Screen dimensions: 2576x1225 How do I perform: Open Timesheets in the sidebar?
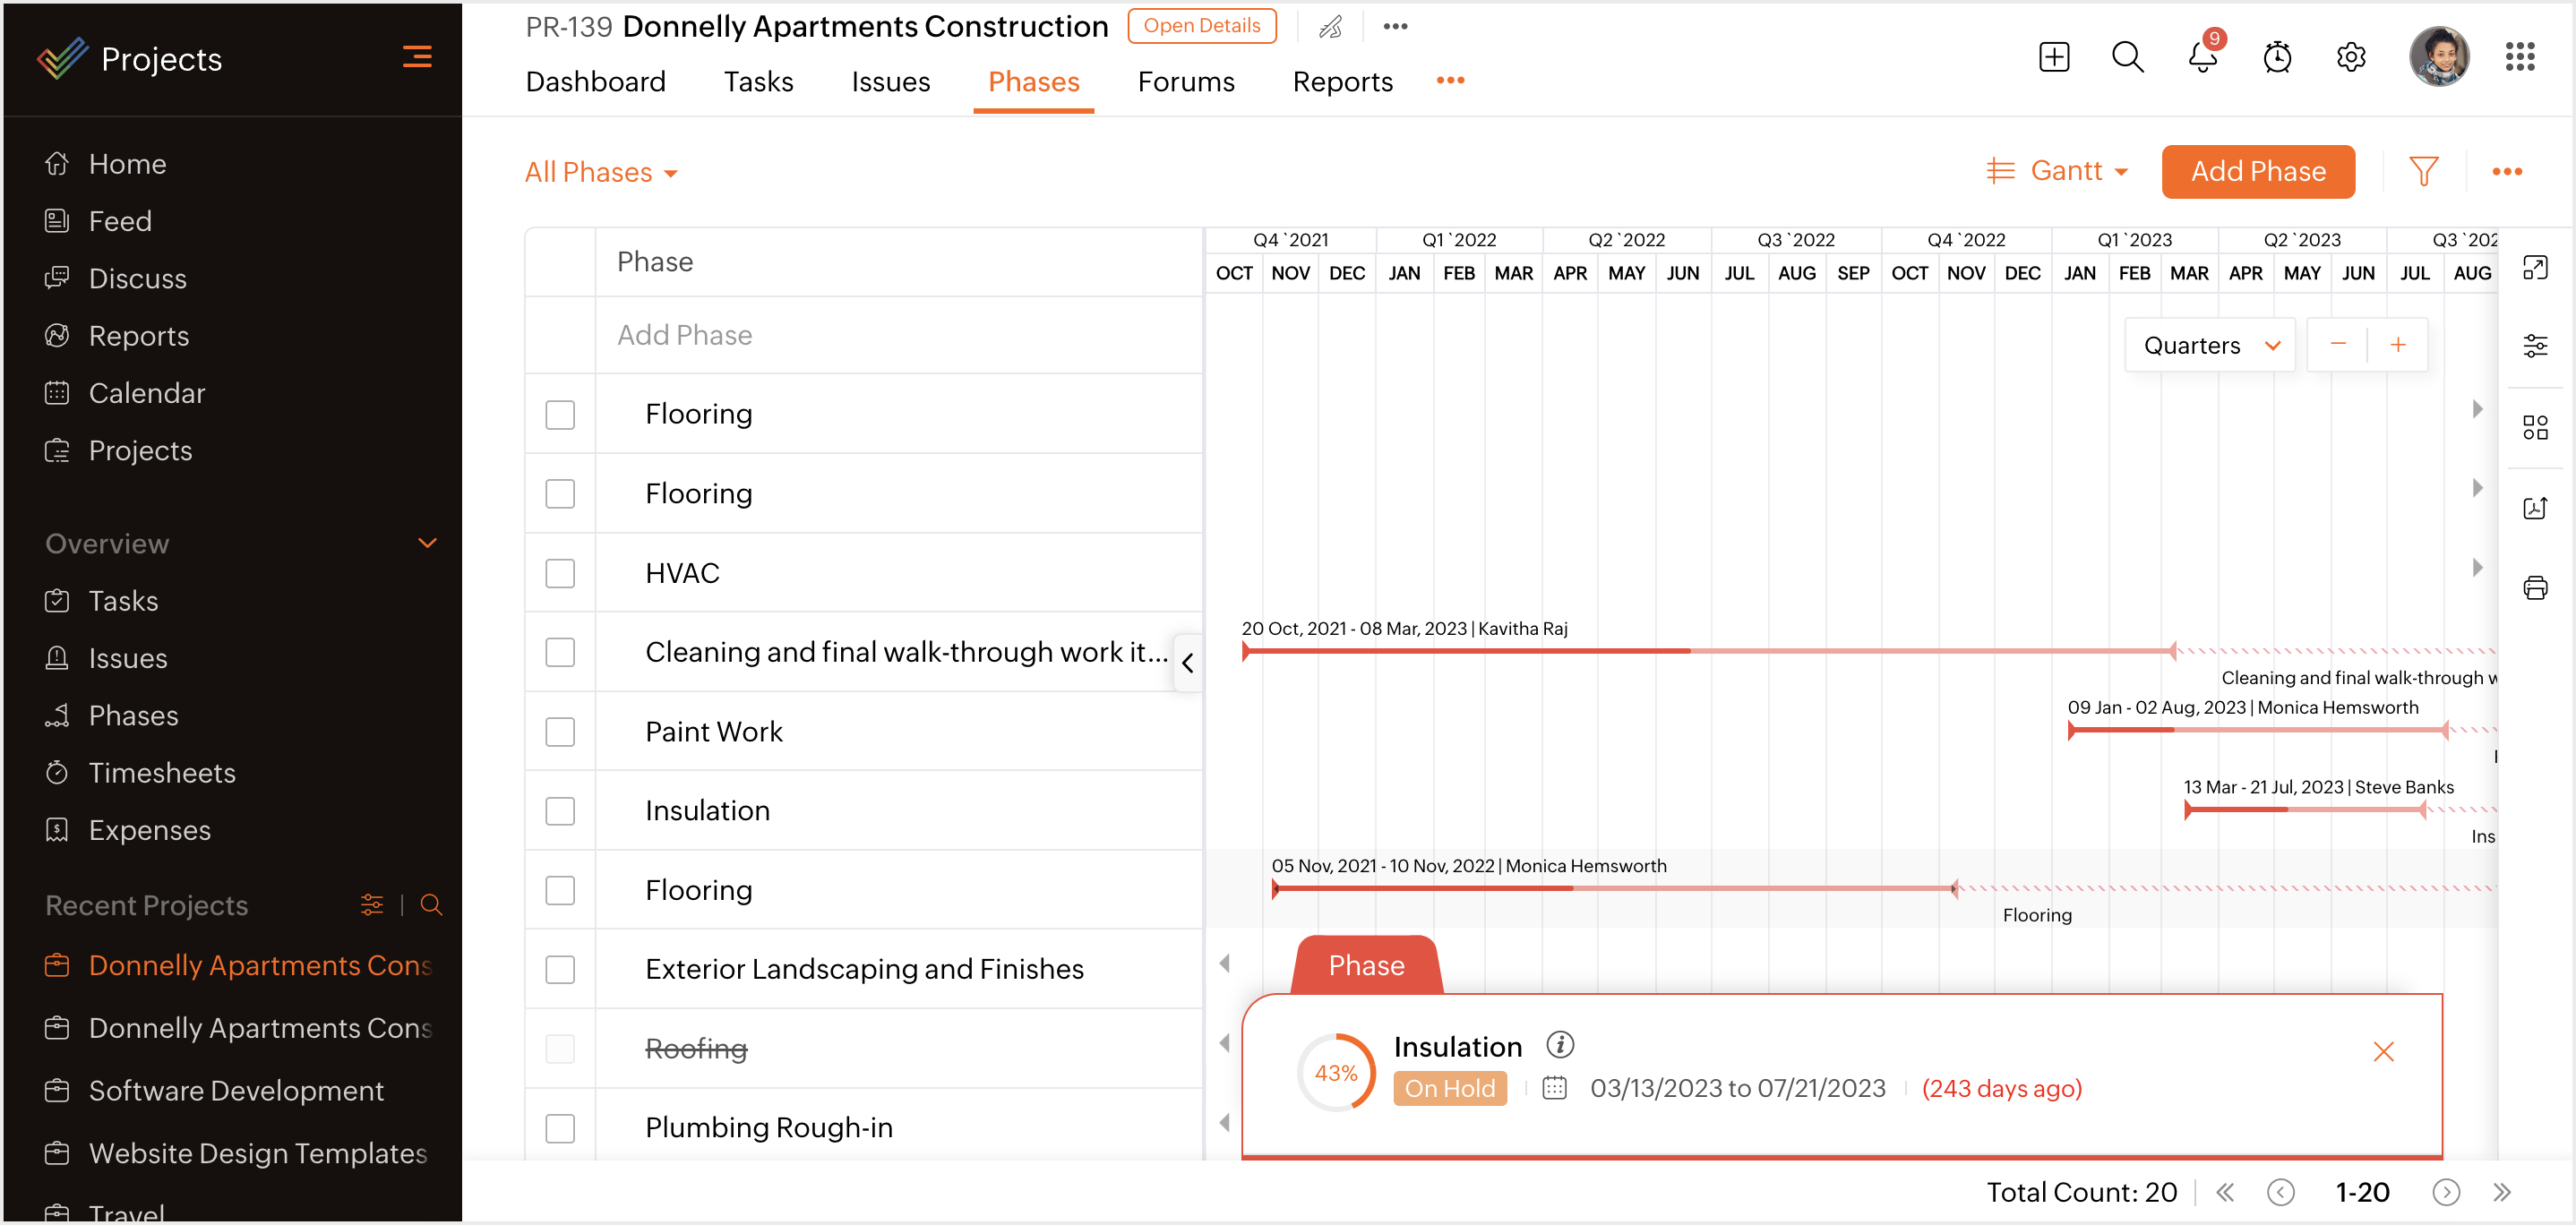[x=162, y=773]
